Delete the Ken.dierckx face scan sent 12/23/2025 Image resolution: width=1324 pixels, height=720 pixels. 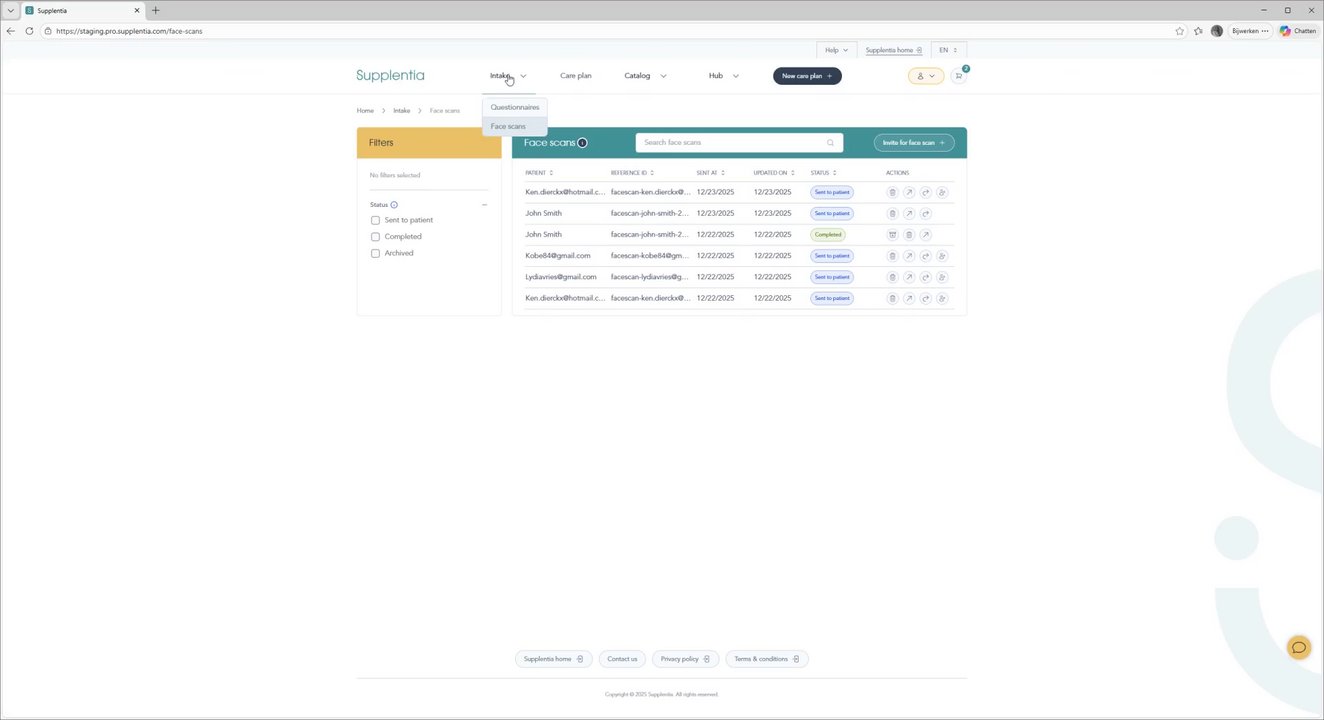tap(893, 192)
